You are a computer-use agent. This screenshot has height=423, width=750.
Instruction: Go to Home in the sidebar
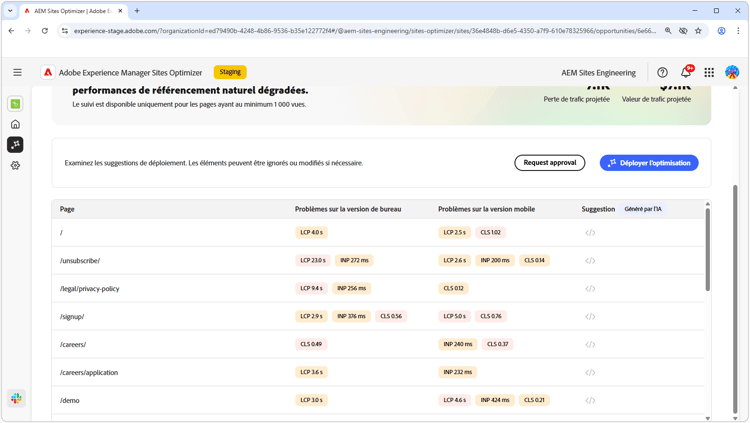(x=15, y=124)
